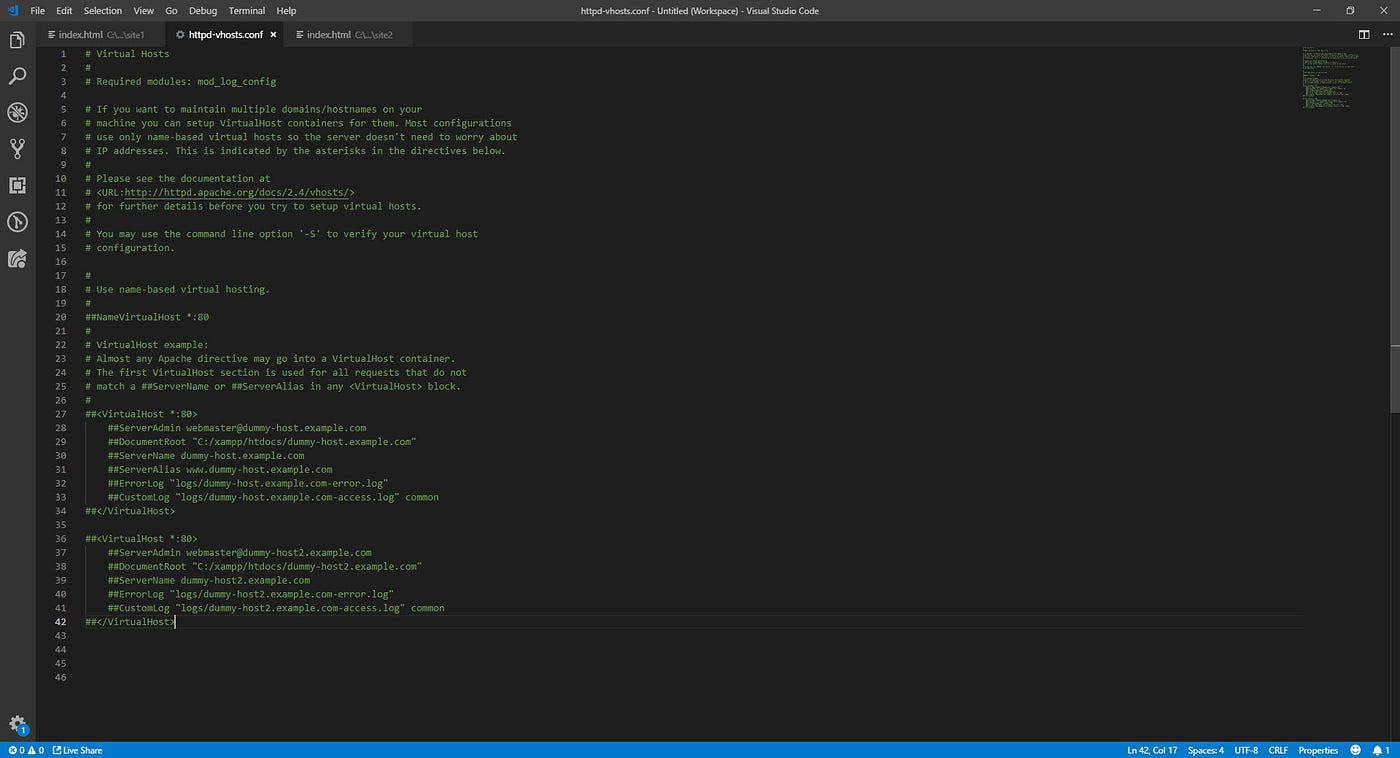The width and height of the screenshot is (1400, 758).
Task: Close the httpd-vhosts.conf tab
Action: (273, 34)
